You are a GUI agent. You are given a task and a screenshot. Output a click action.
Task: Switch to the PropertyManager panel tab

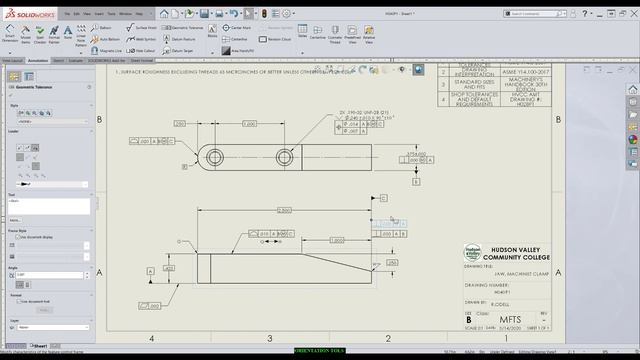pyautogui.click(x=29, y=76)
